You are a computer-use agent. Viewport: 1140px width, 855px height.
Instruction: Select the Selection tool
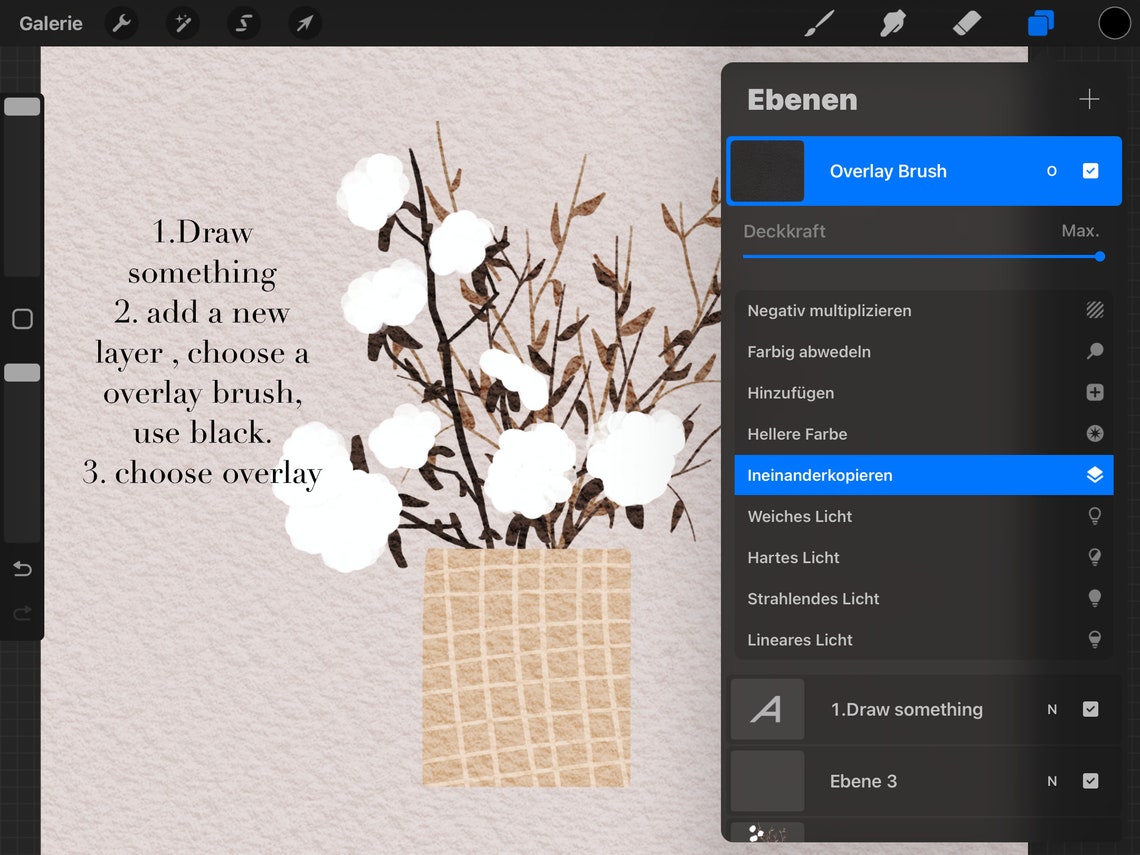point(243,22)
